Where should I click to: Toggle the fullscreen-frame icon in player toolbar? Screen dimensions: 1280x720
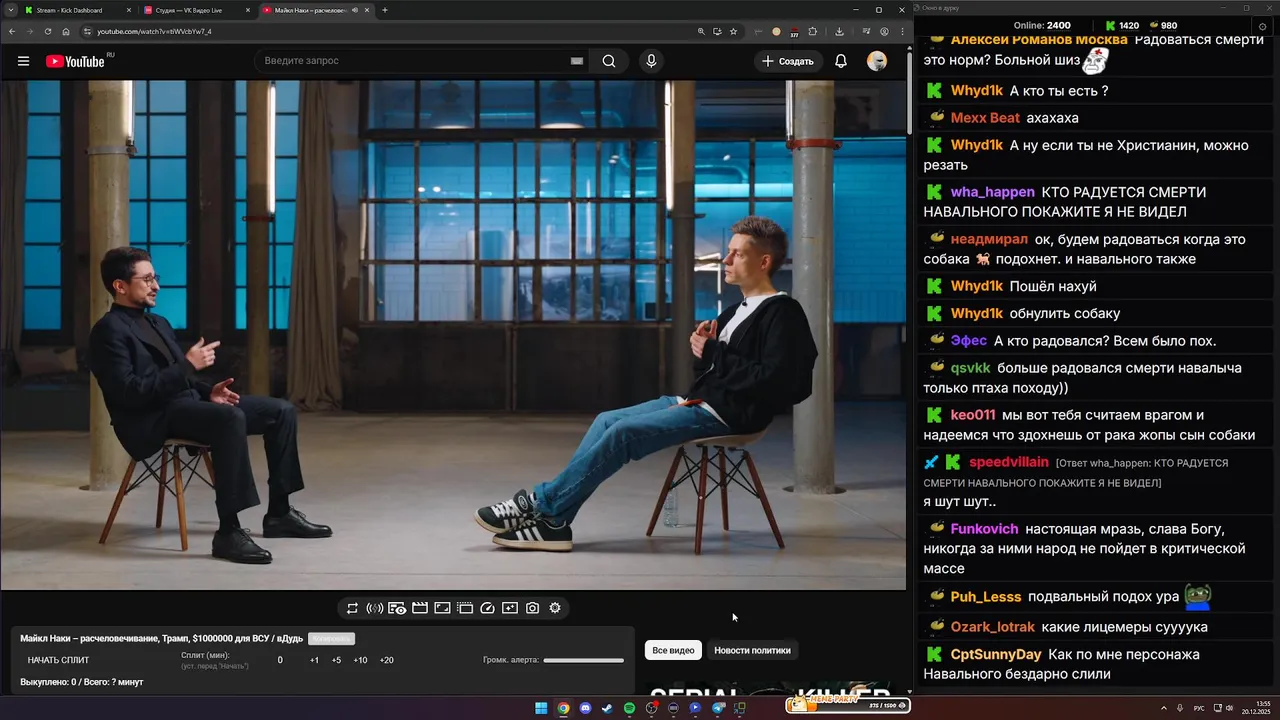pos(442,608)
